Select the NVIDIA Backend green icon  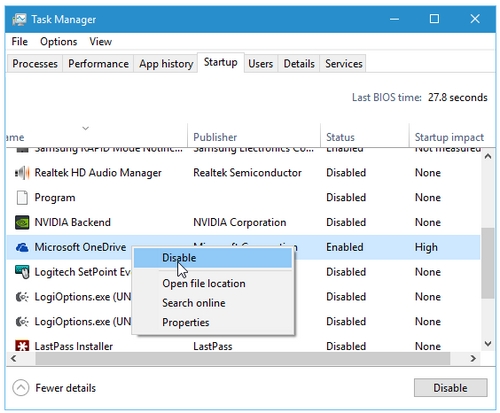pos(22,222)
